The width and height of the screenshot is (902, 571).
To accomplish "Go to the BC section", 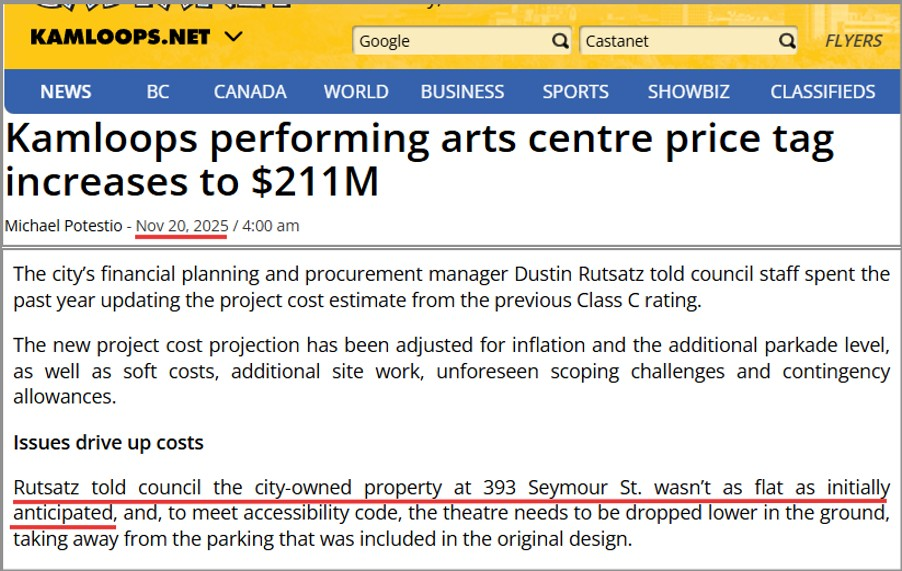I will (x=158, y=92).
